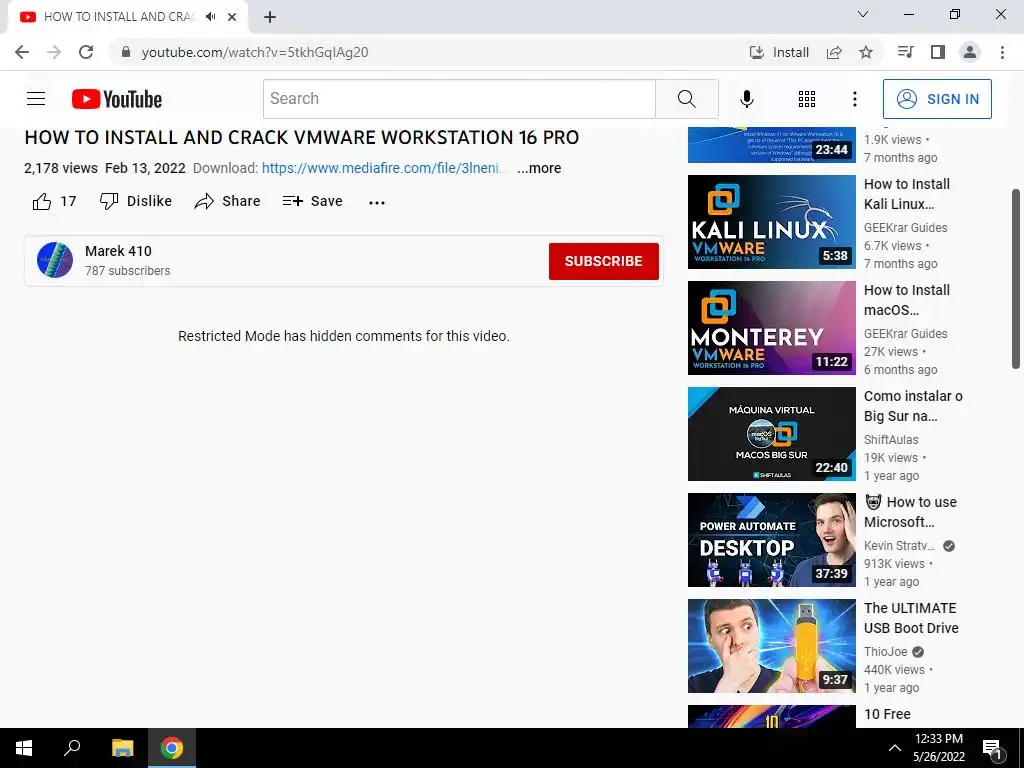Show hidden system tray icons chevron
1024x768 pixels.
(895, 748)
